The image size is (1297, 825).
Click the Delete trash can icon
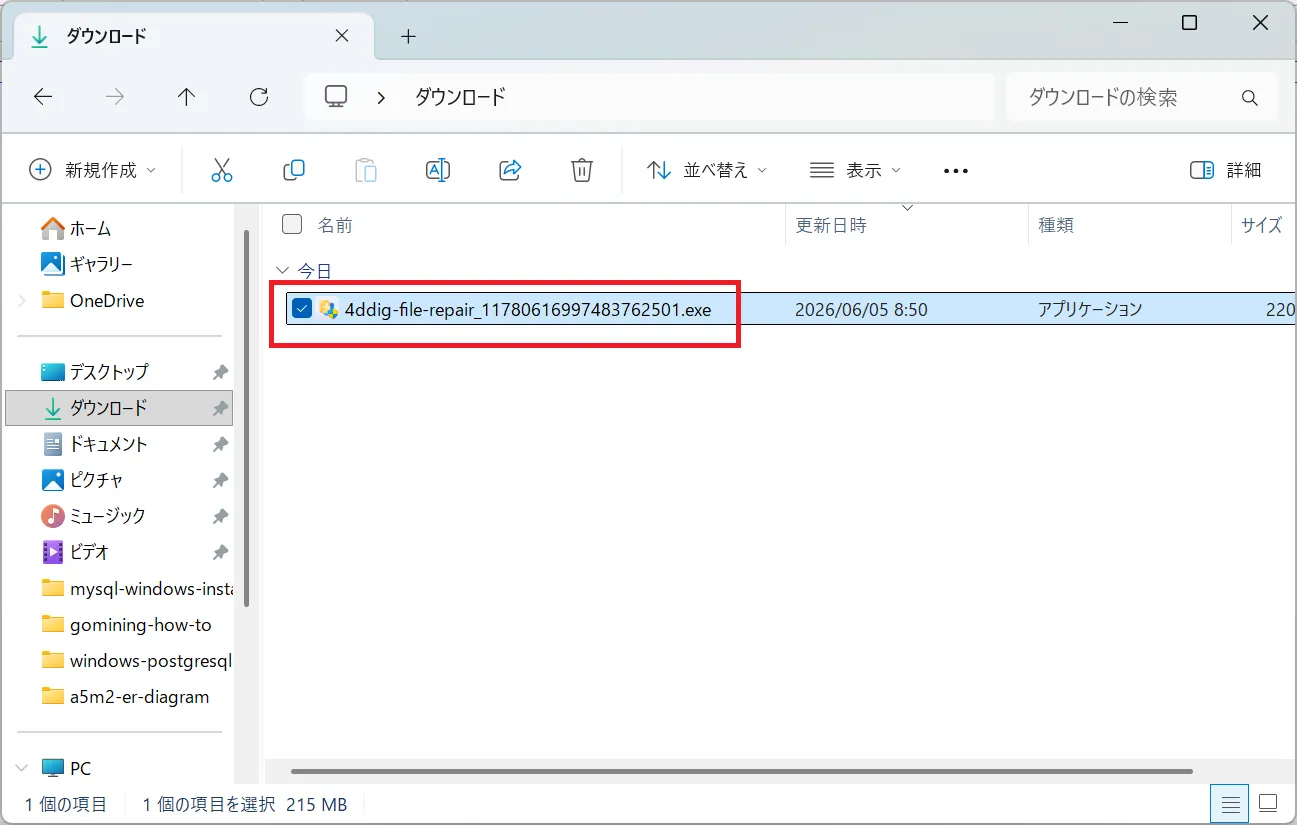tap(582, 170)
